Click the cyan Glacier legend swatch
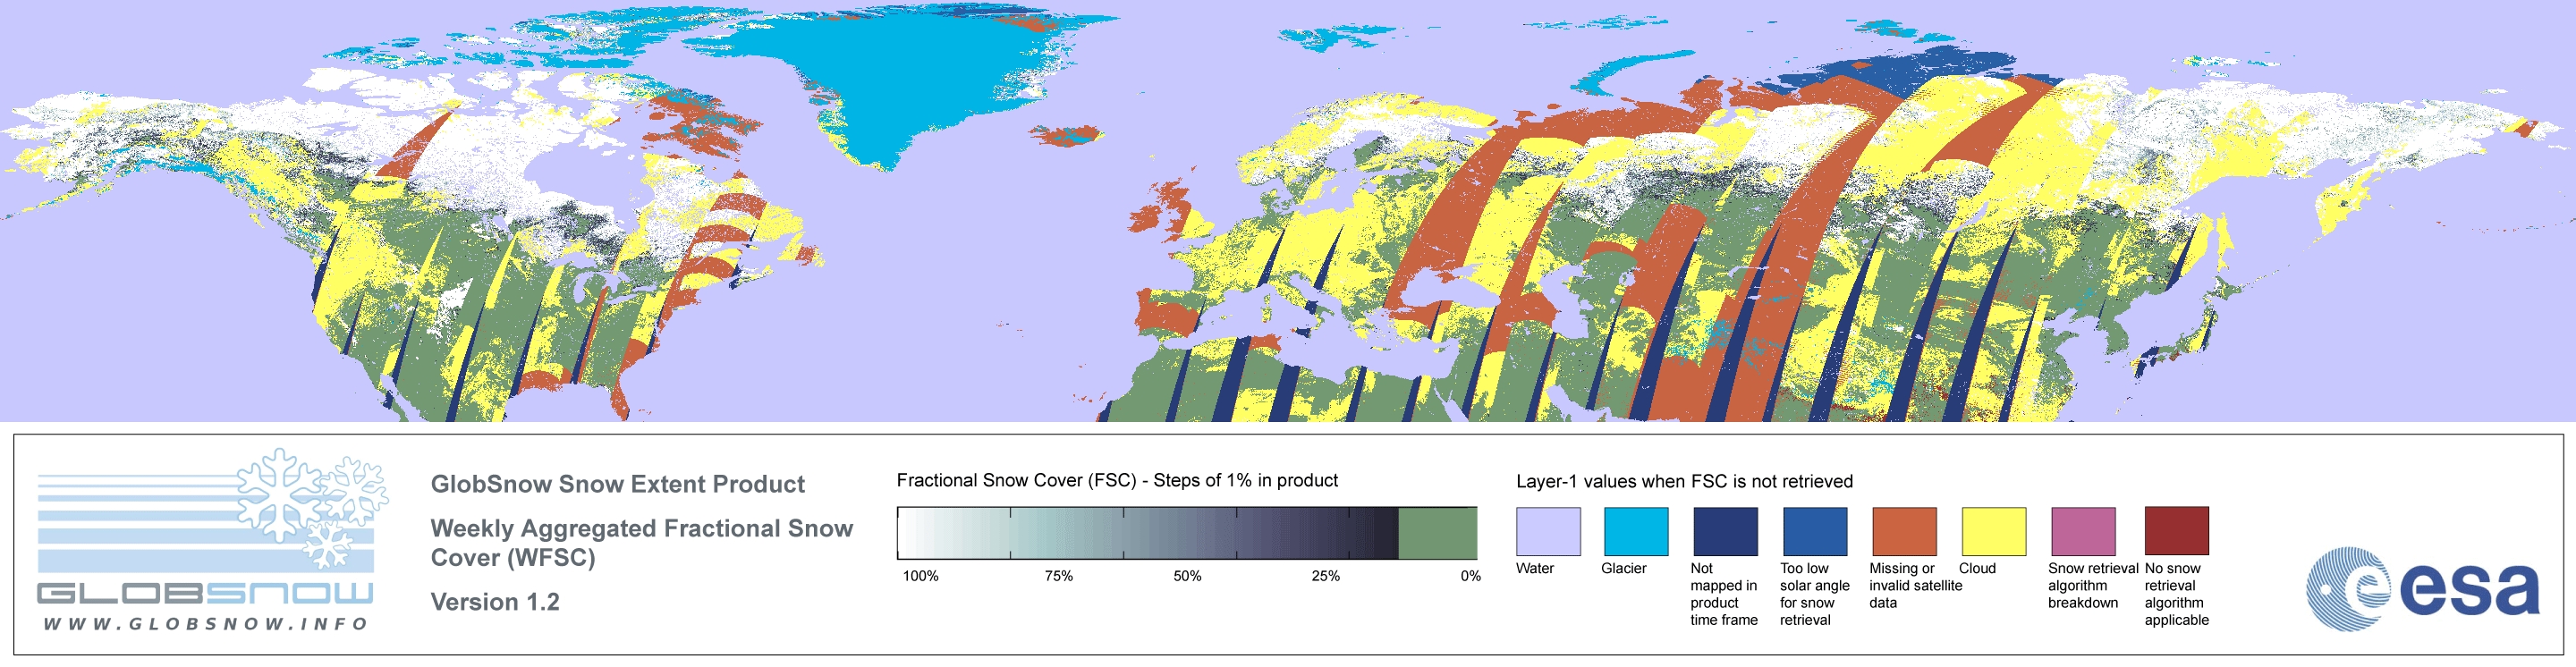Image resolution: width=2576 pixels, height=667 pixels. pyautogui.click(x=1636, y=531)
